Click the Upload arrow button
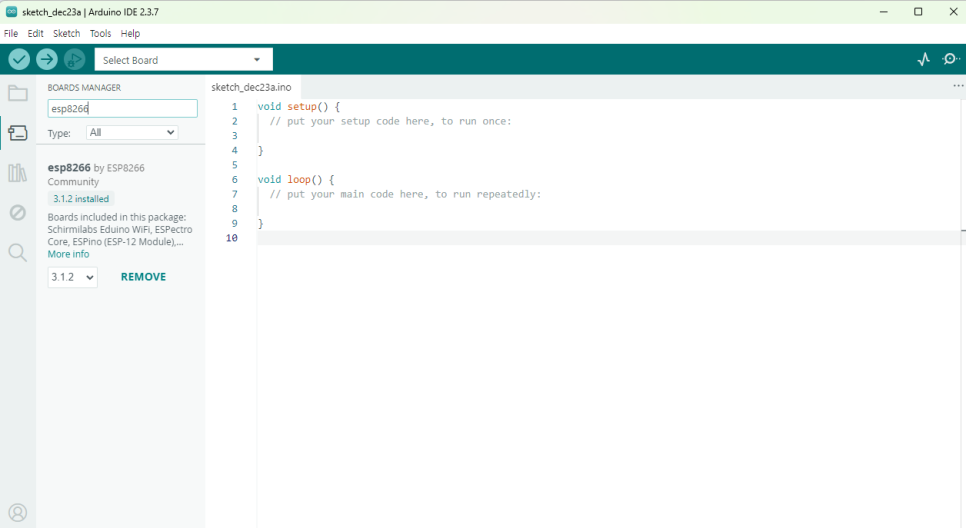Screen dimensions: 966x528 pyautogui.click(x=47, y=60)
